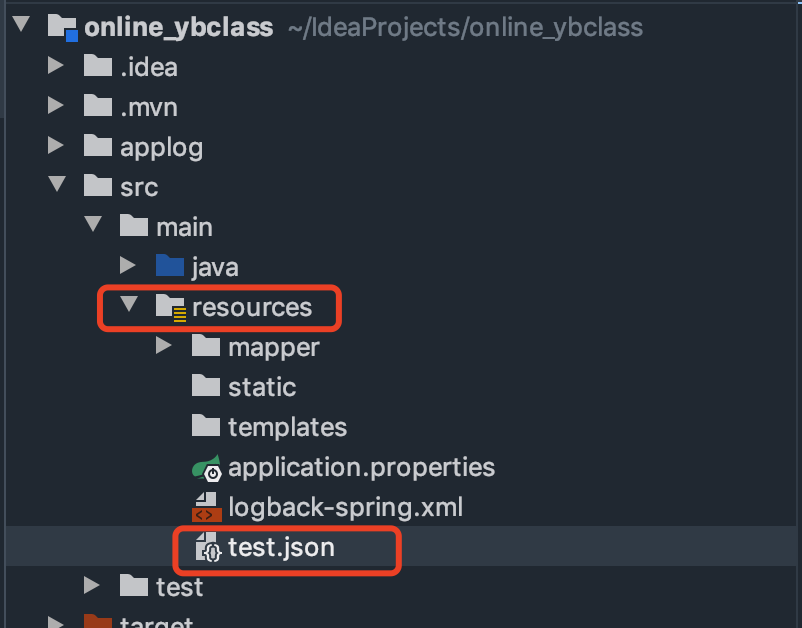Click the .idea folder icon
This screenshot has height=628, width=802.
tap(98, 65)
